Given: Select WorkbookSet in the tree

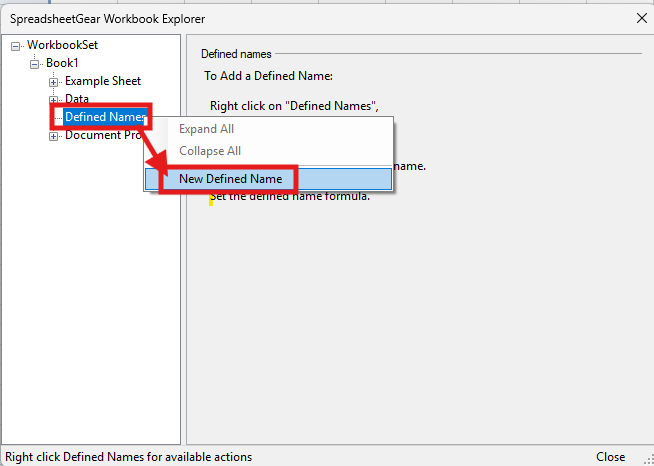Looking at the screenshot, I should 62,45.
